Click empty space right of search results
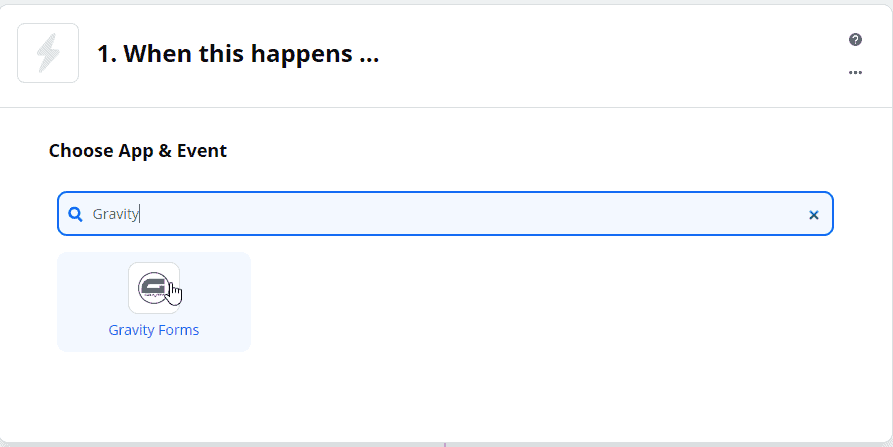Viewport: 893px width, 447px height. click(x=541, y=302)
